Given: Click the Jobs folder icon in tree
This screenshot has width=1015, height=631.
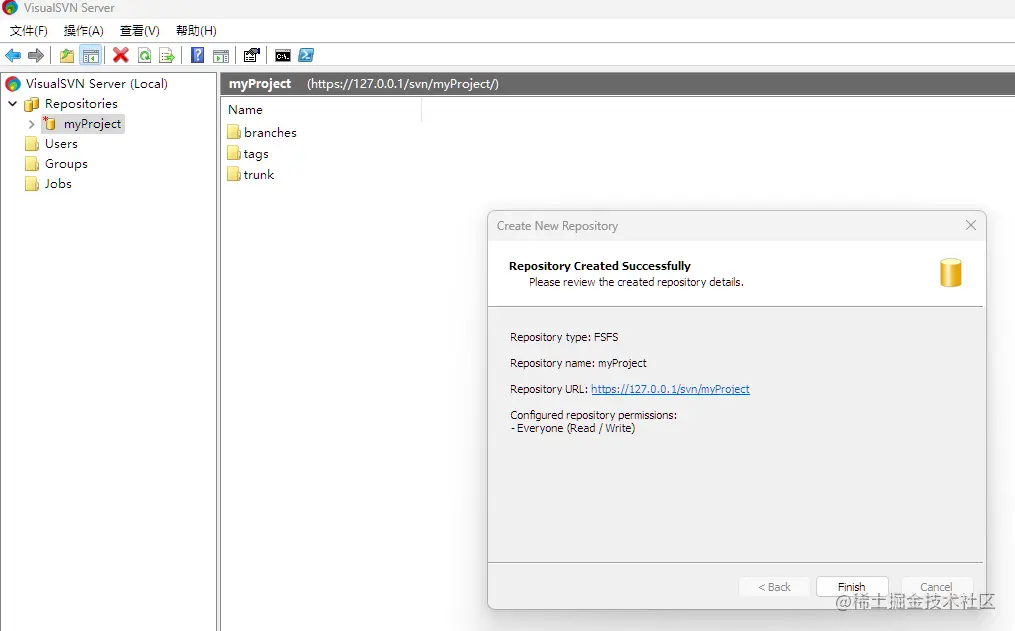Looking at the screenshot, I should (32, 184).
